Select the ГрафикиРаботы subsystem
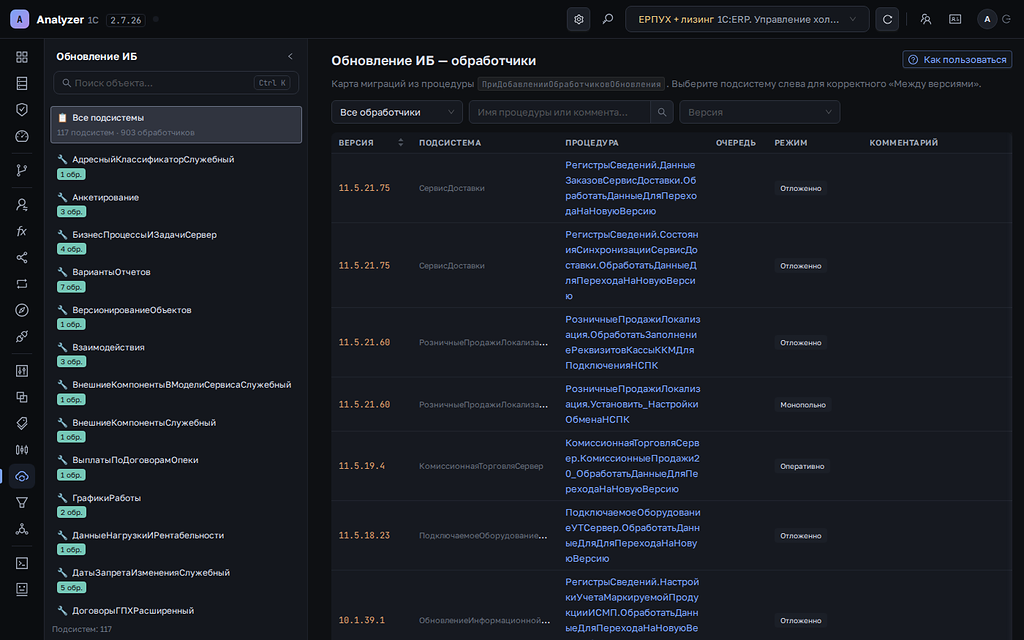This screenshot has width=1024, height=640. pos(176,505)
